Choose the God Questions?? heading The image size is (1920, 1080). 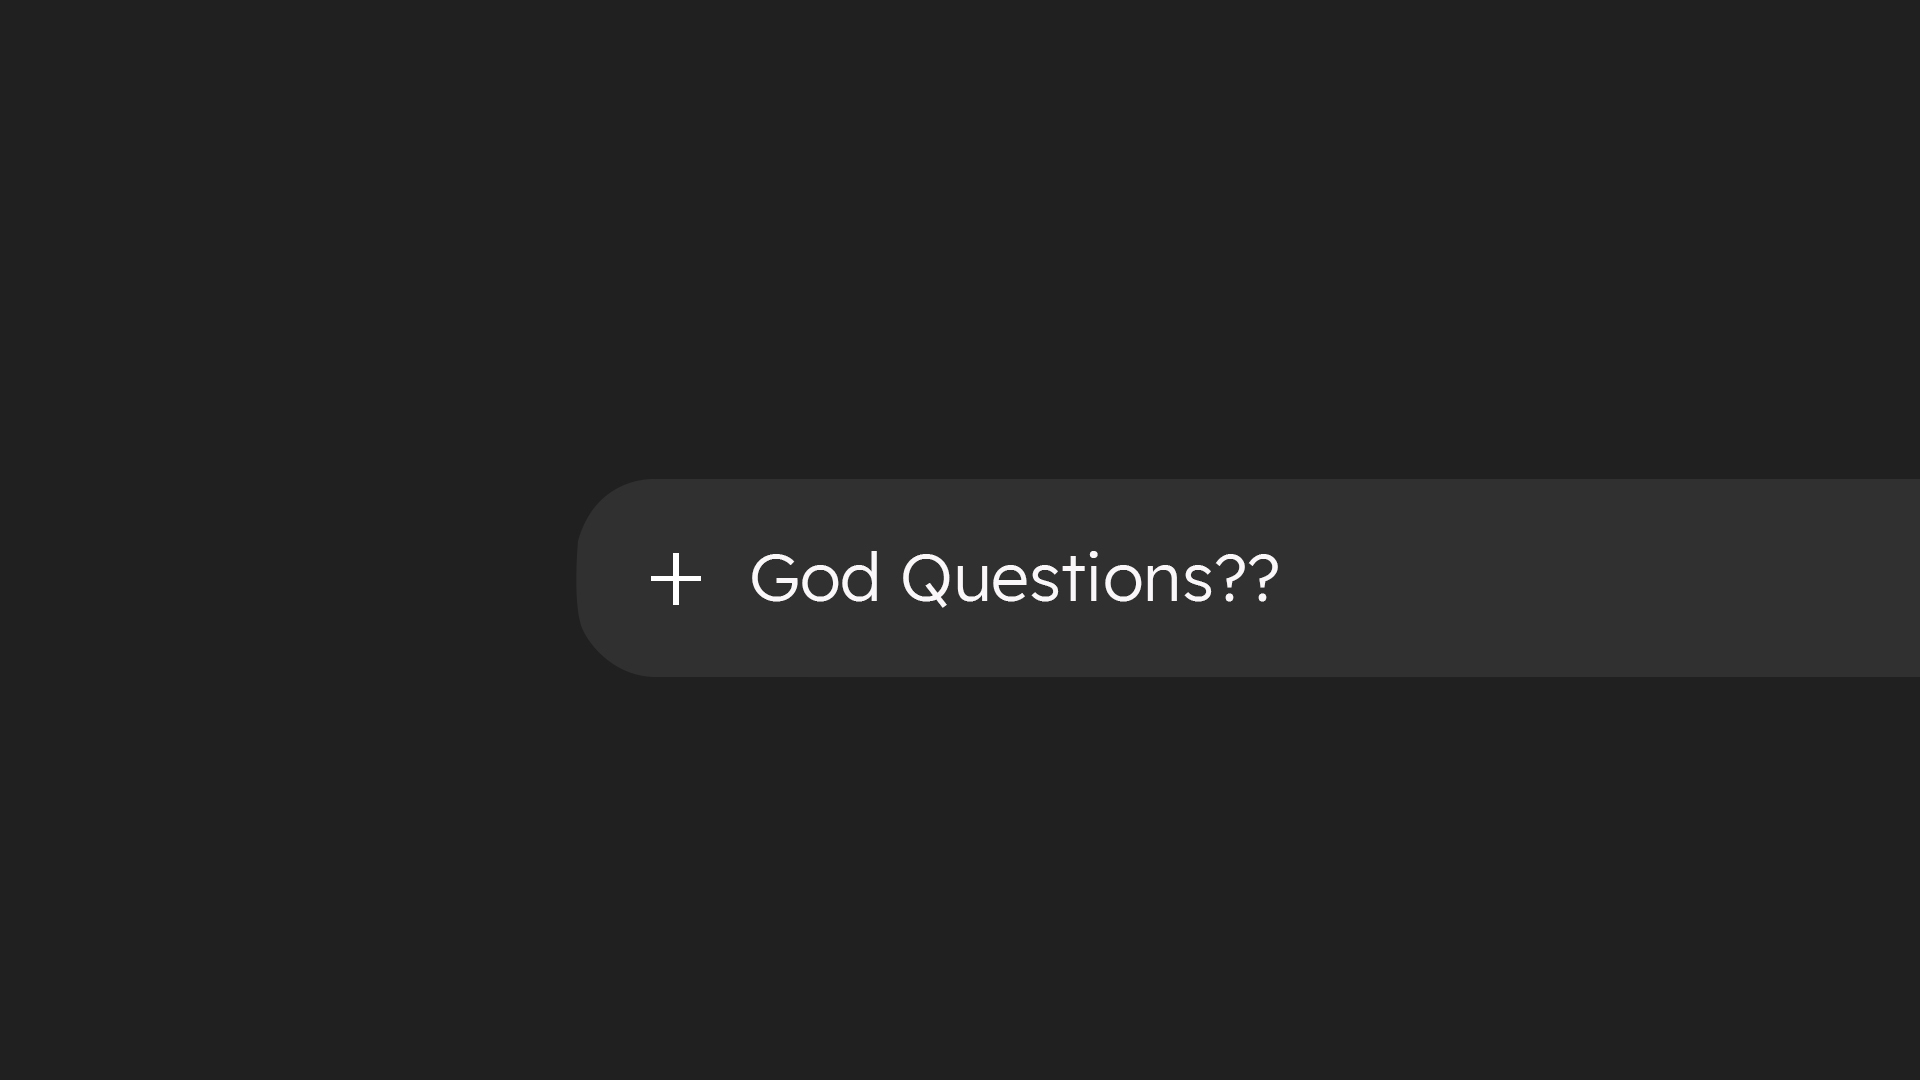(x=1013, y=578)
